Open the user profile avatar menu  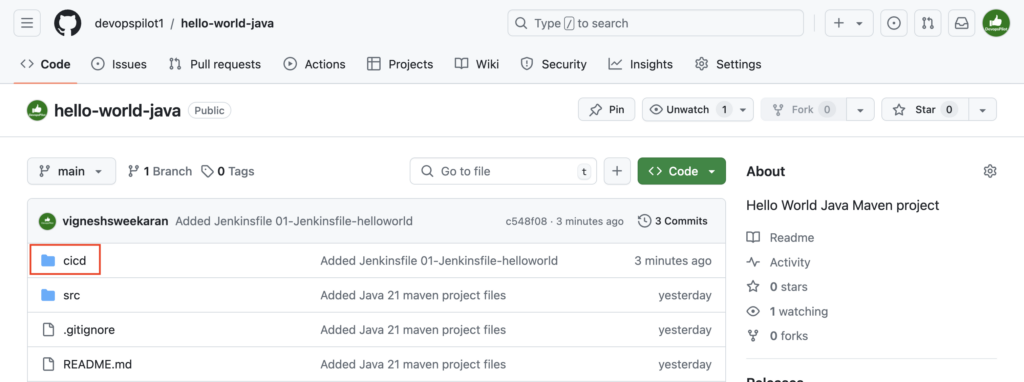click(996, 23)
